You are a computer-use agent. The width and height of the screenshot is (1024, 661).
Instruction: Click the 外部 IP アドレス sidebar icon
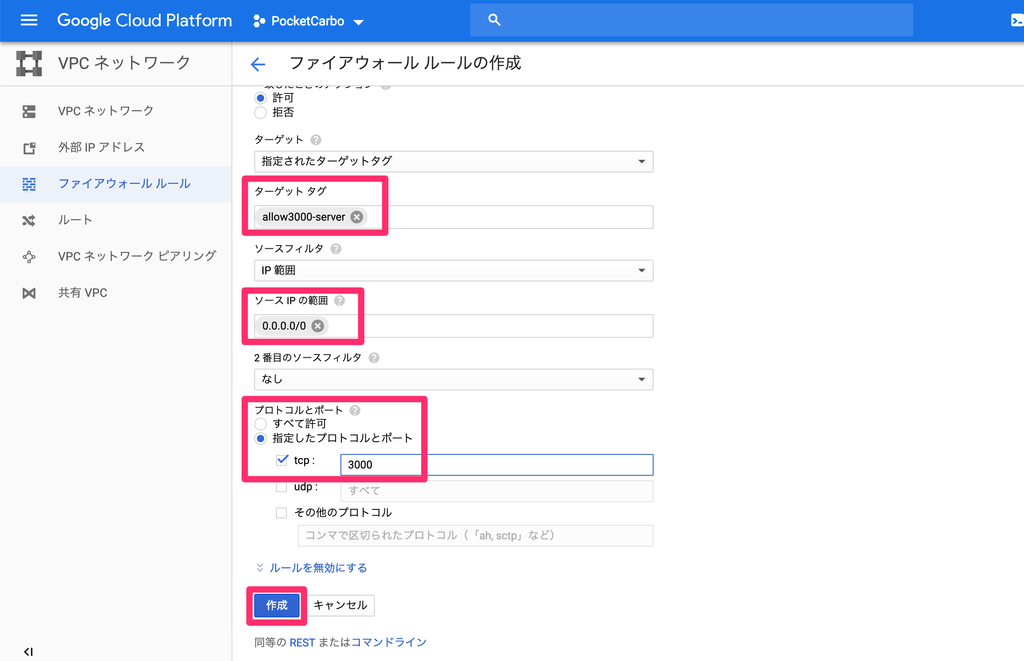[29, 148]
